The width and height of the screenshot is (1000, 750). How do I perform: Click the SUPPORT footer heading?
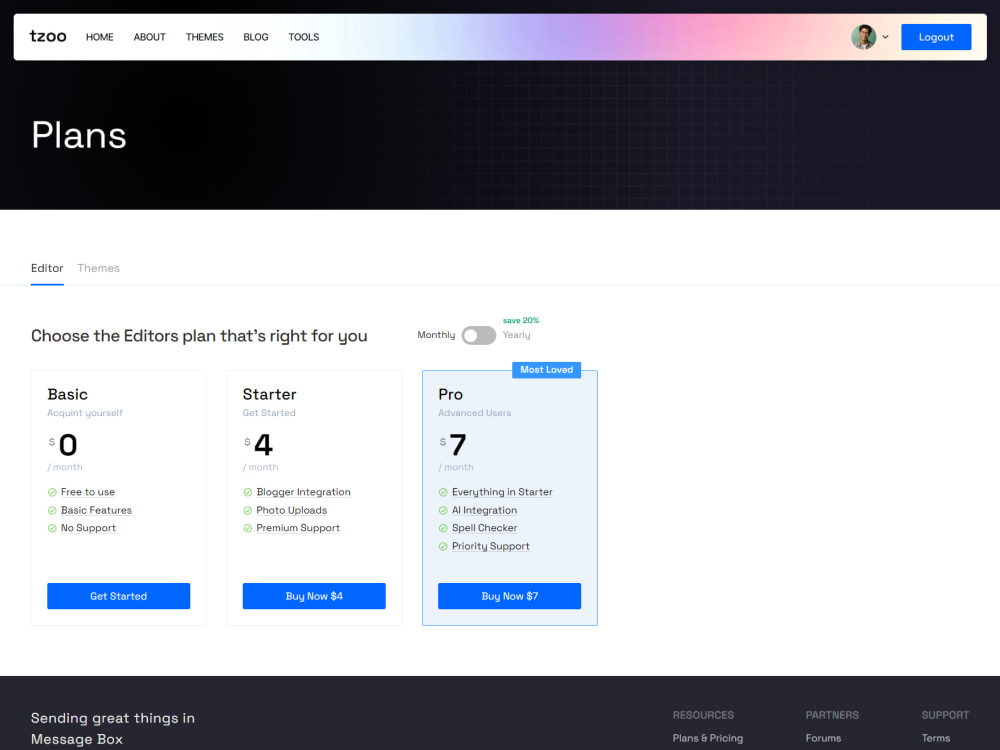pos(945,715)
